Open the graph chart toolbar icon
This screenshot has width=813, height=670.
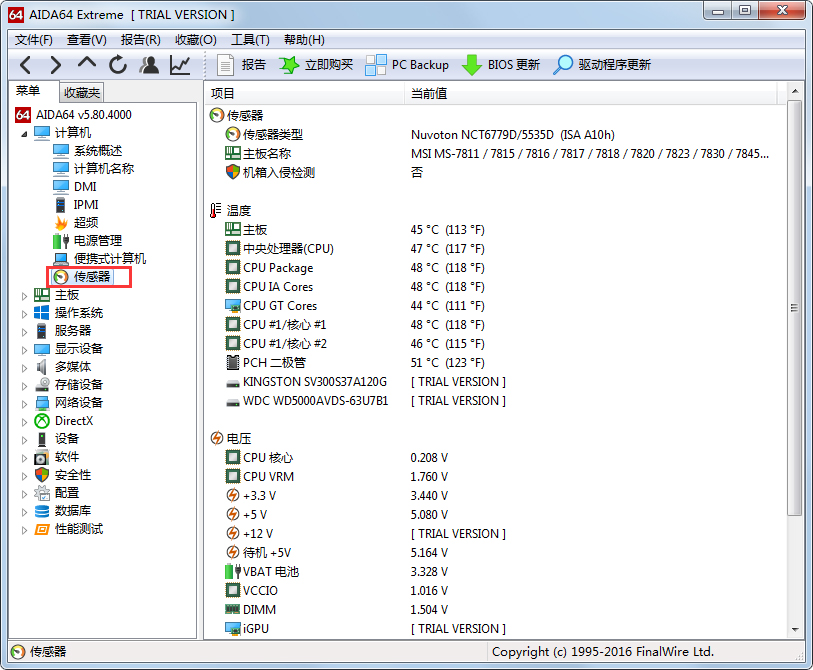[x=180, y=65]
